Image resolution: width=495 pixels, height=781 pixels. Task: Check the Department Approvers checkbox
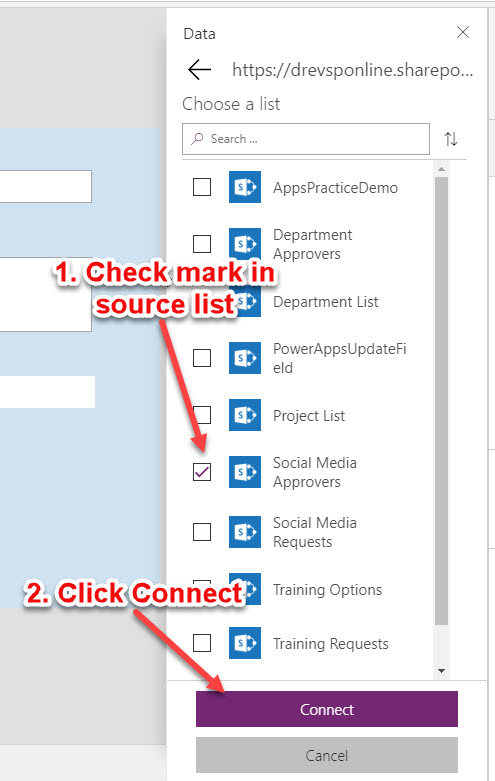click(x=202, y=244)
